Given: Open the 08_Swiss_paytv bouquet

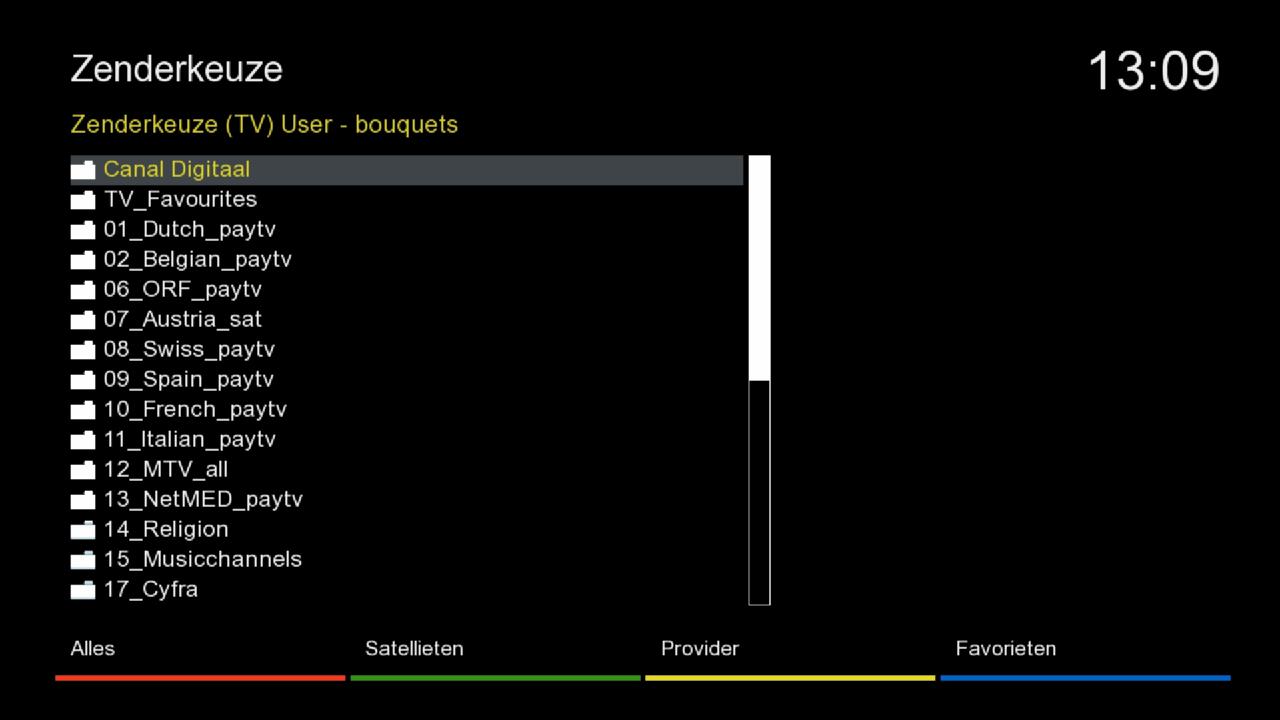Looking at the screenshot, I should 189,350.
